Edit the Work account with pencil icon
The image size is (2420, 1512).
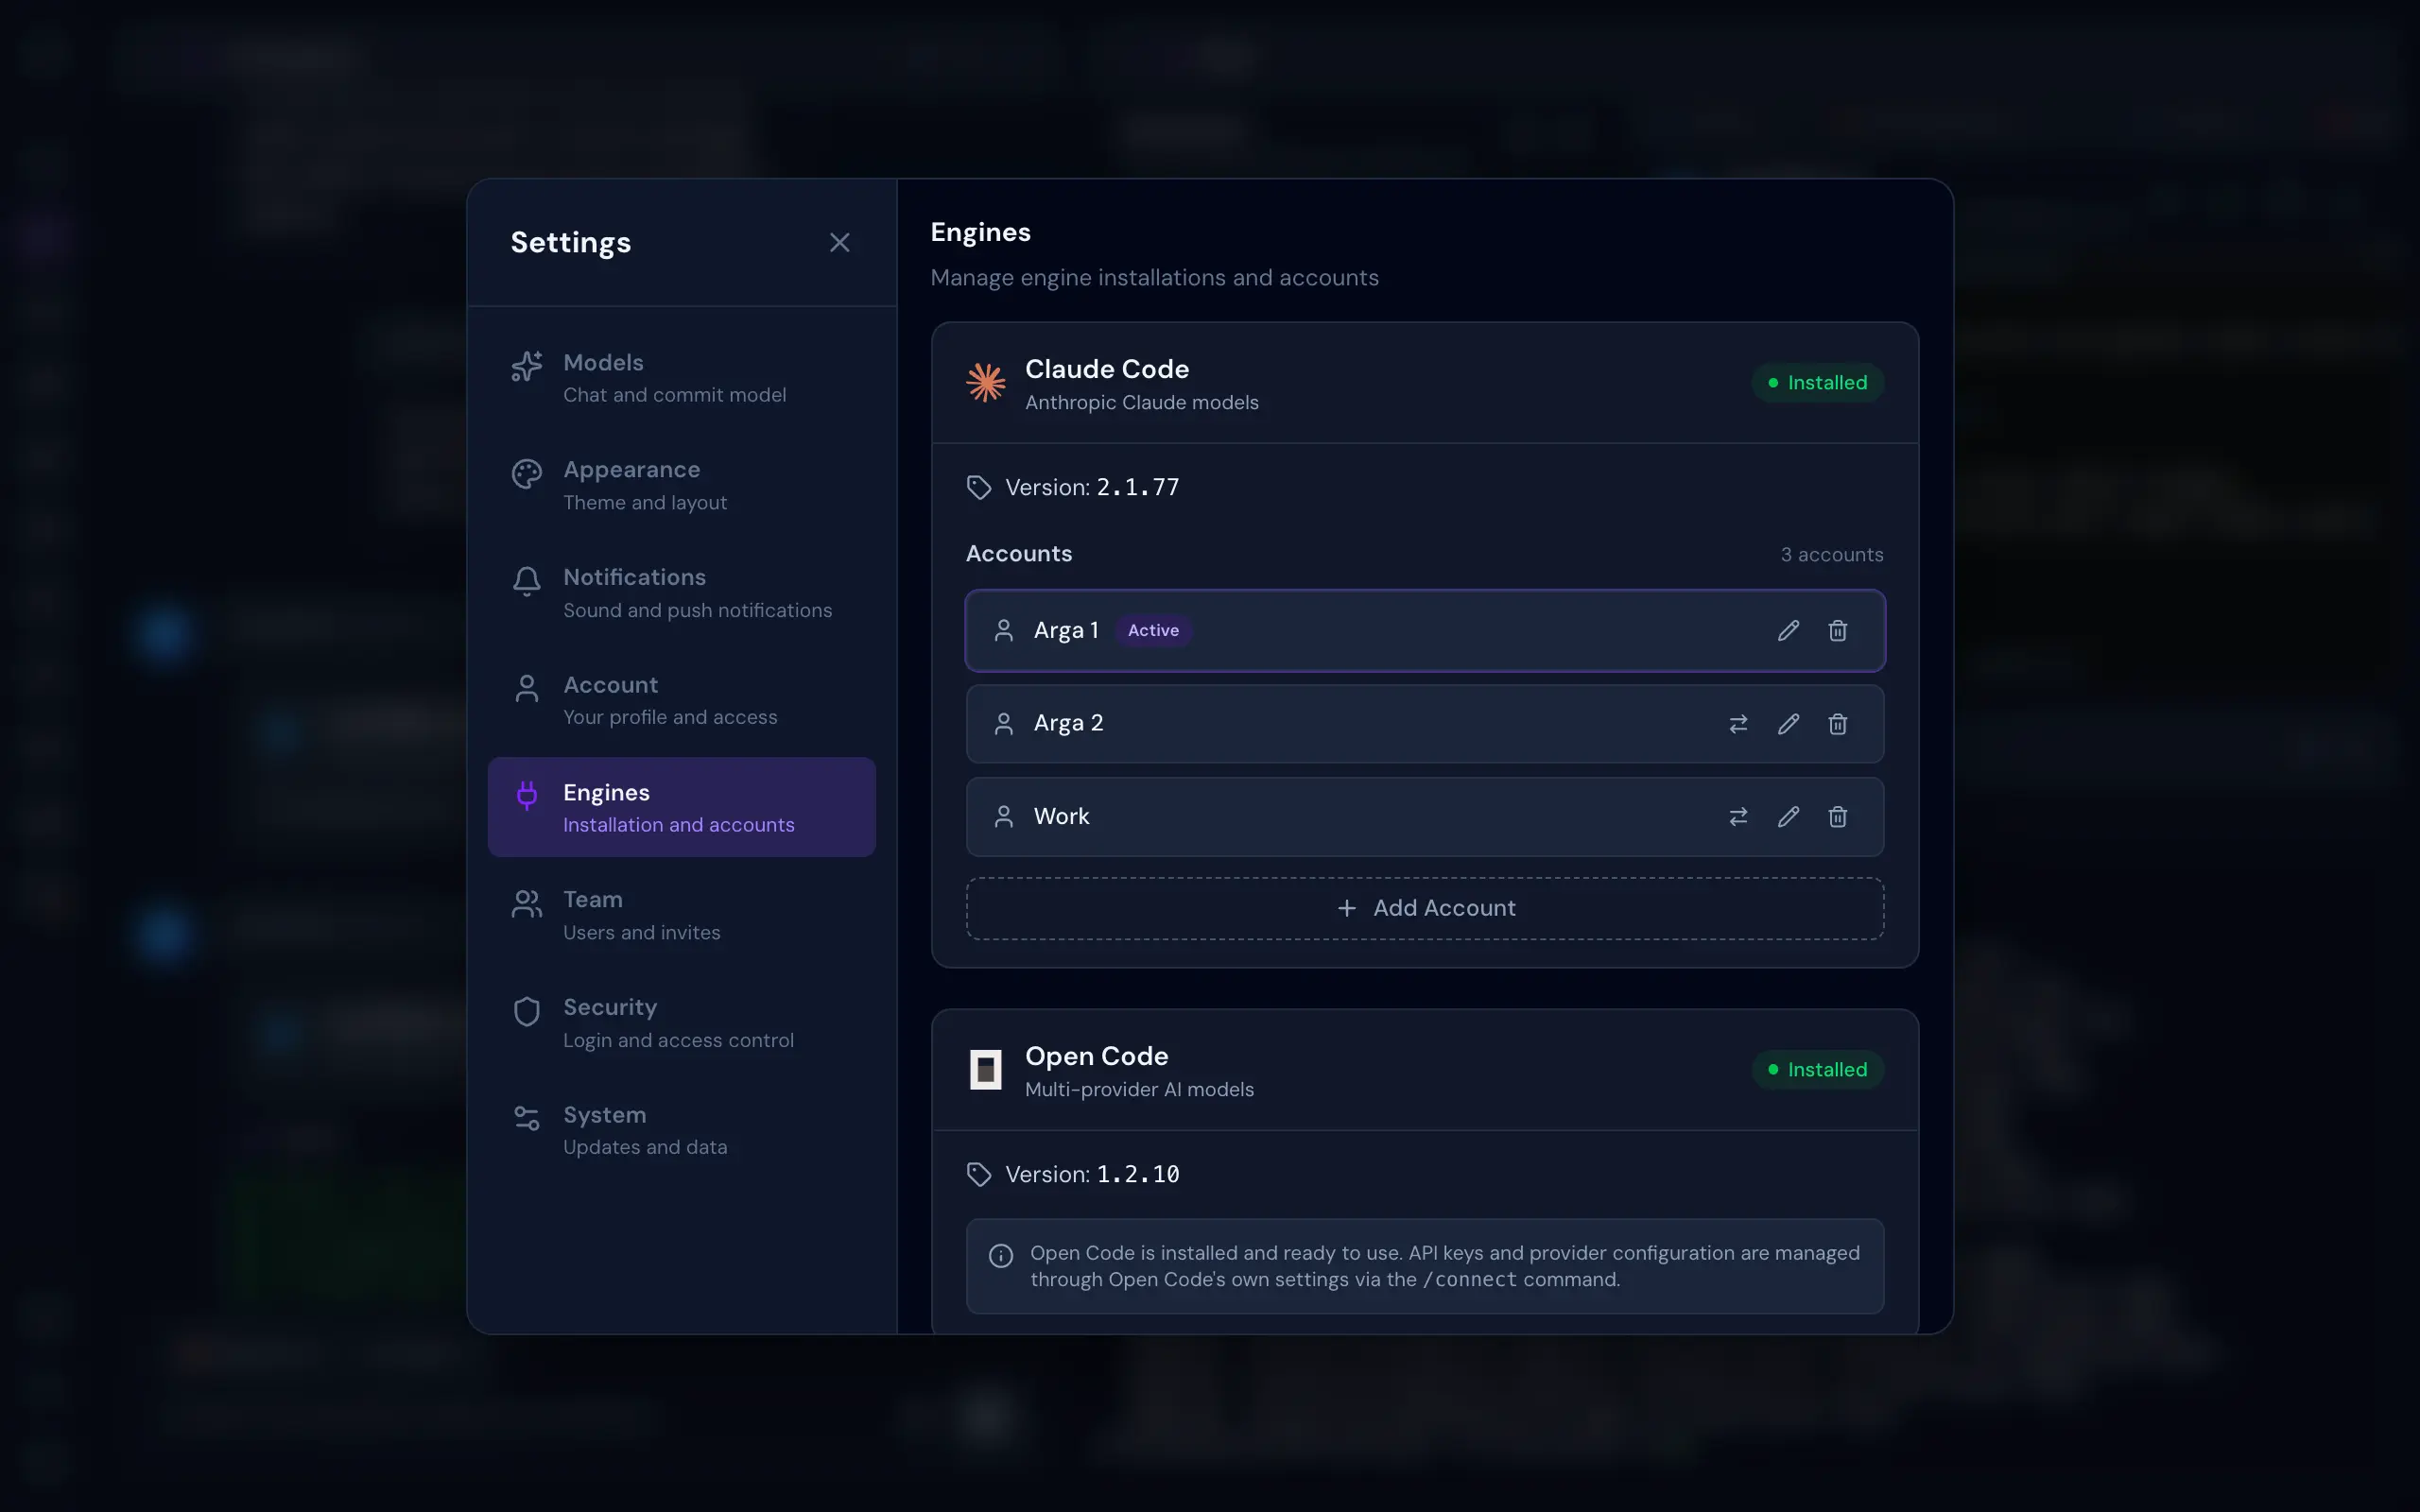tap(1788, 816)
